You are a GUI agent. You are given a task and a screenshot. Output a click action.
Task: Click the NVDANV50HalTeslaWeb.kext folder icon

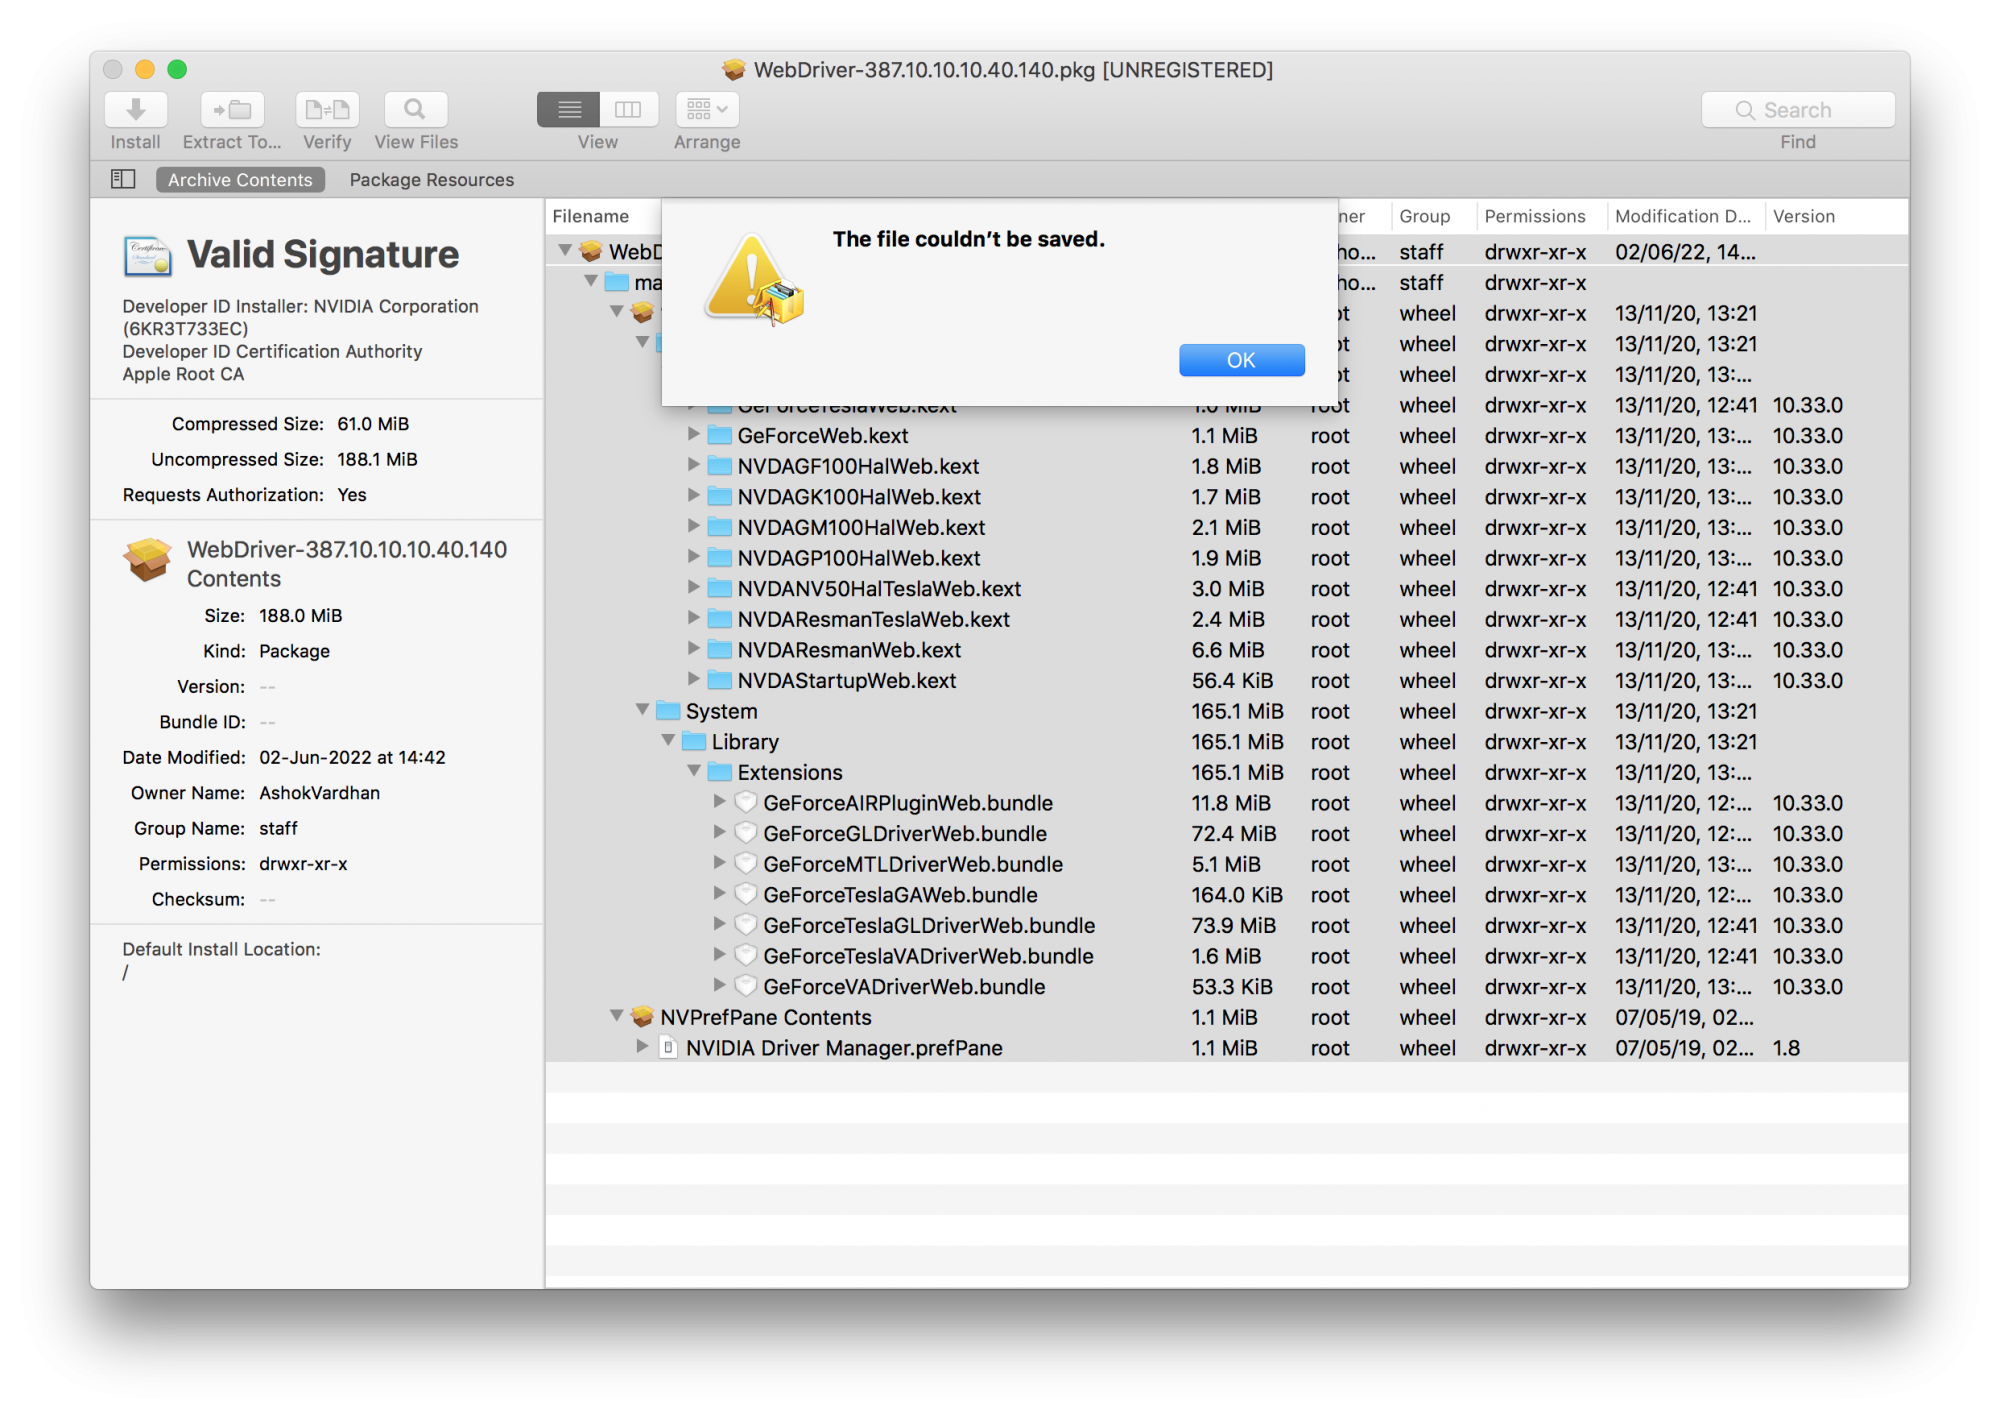click(720, 588)
